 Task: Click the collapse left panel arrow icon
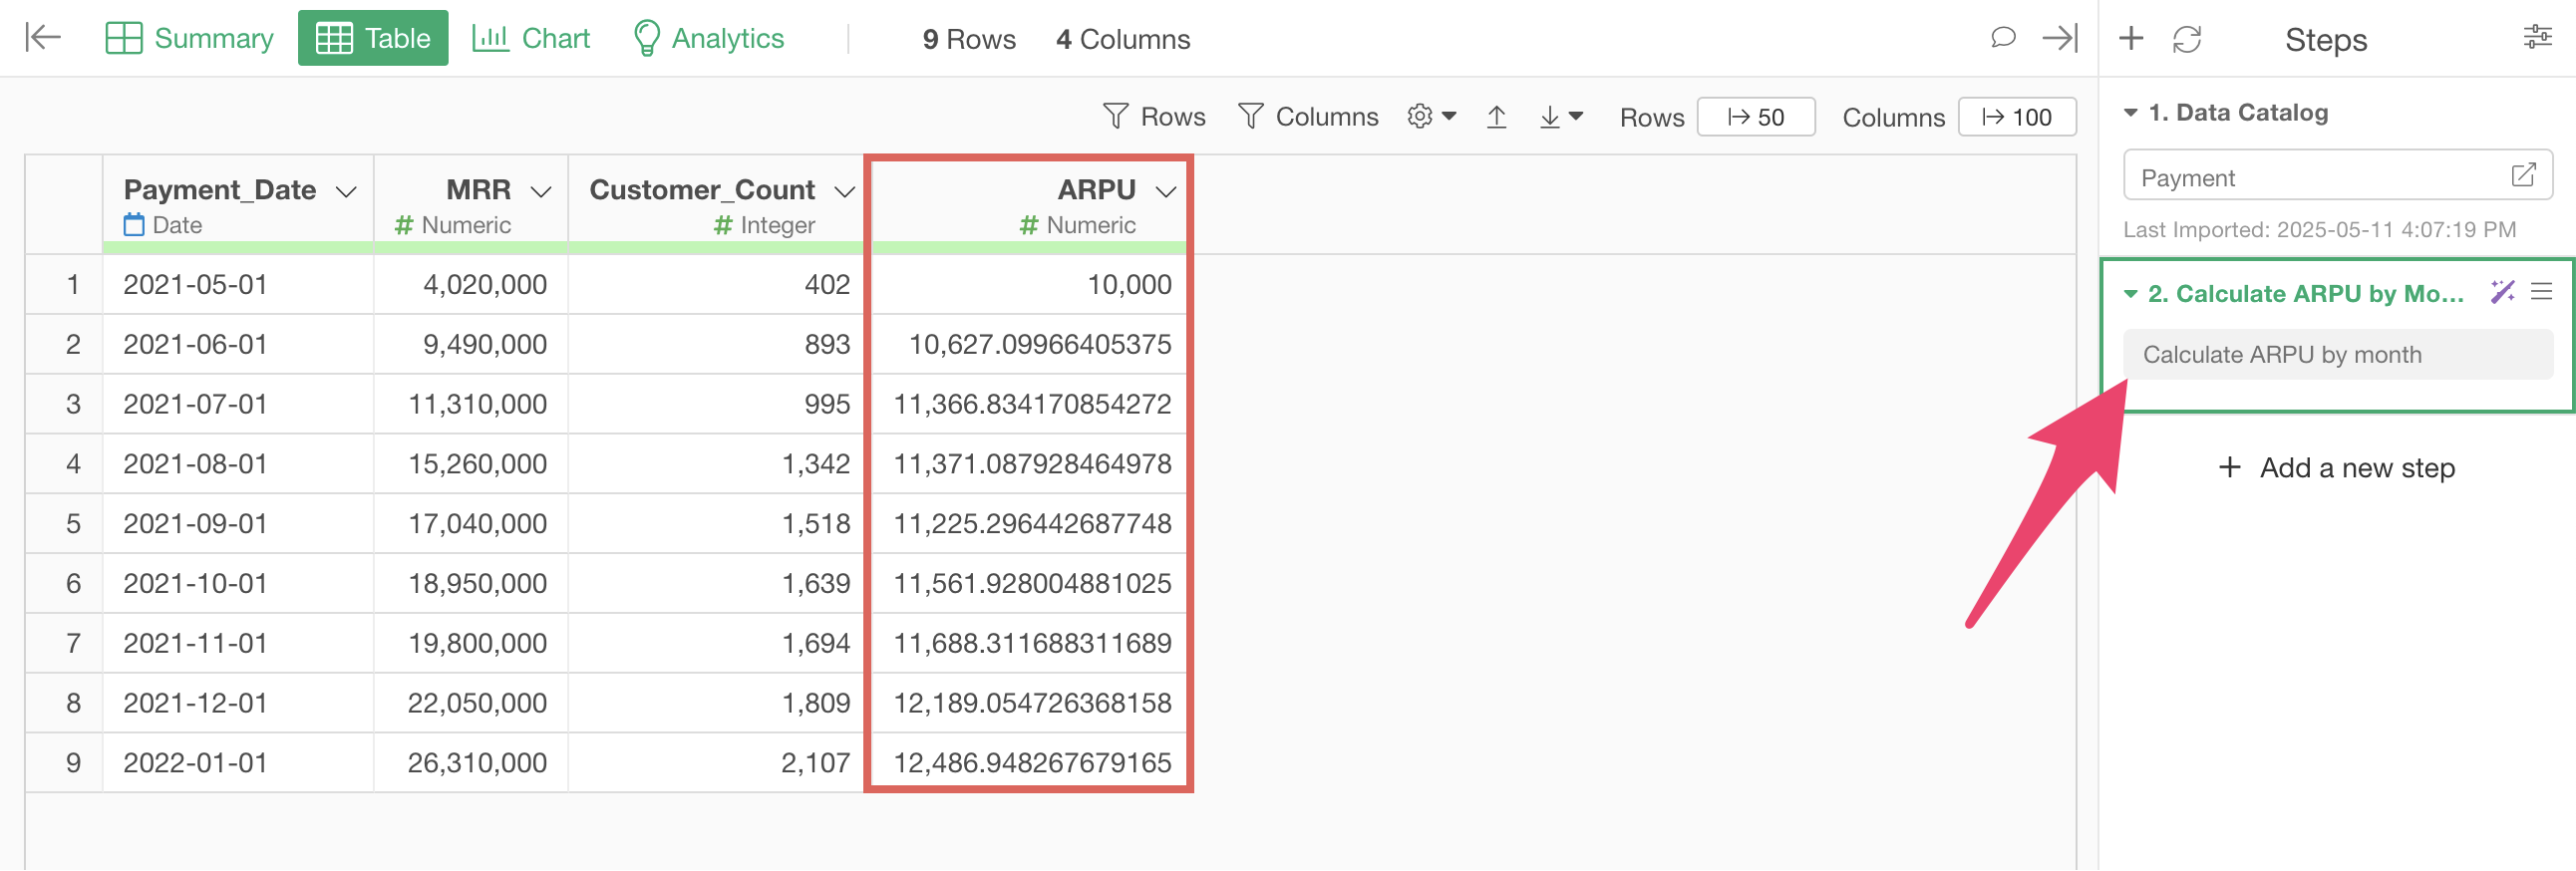tap(42, 38)
